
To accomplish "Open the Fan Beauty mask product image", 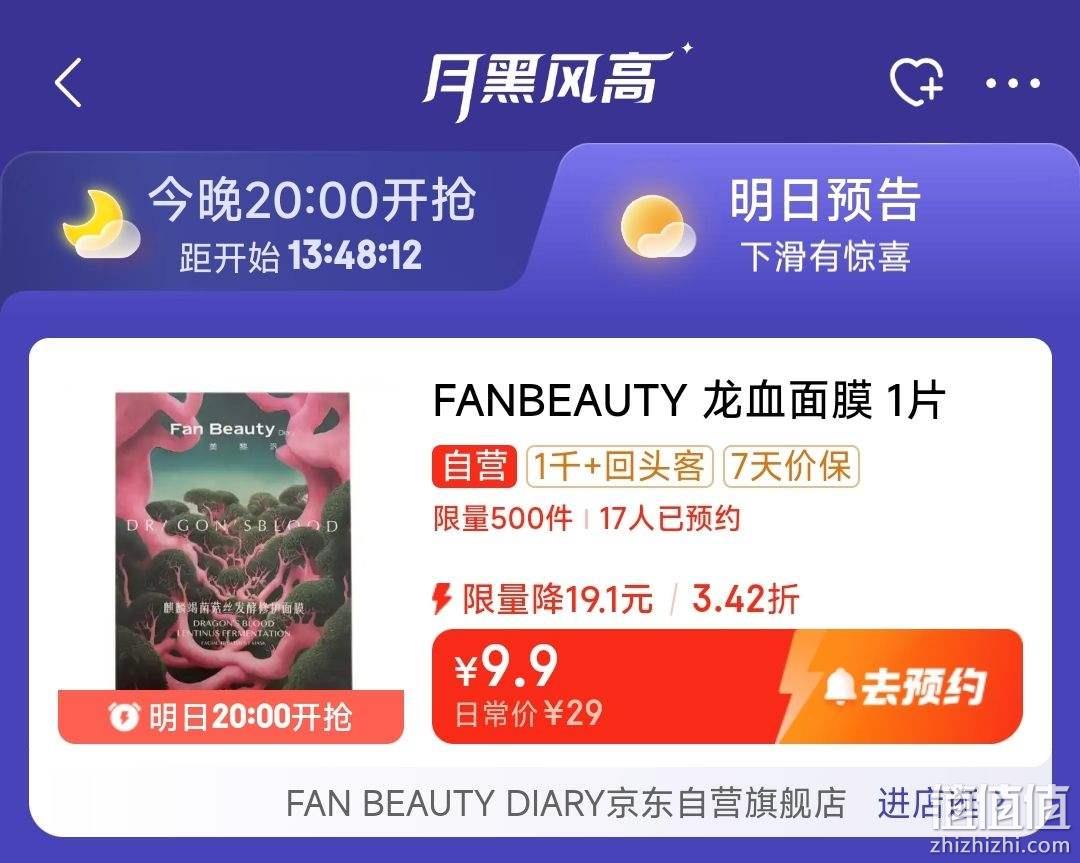I will click(x=233, y=541).
